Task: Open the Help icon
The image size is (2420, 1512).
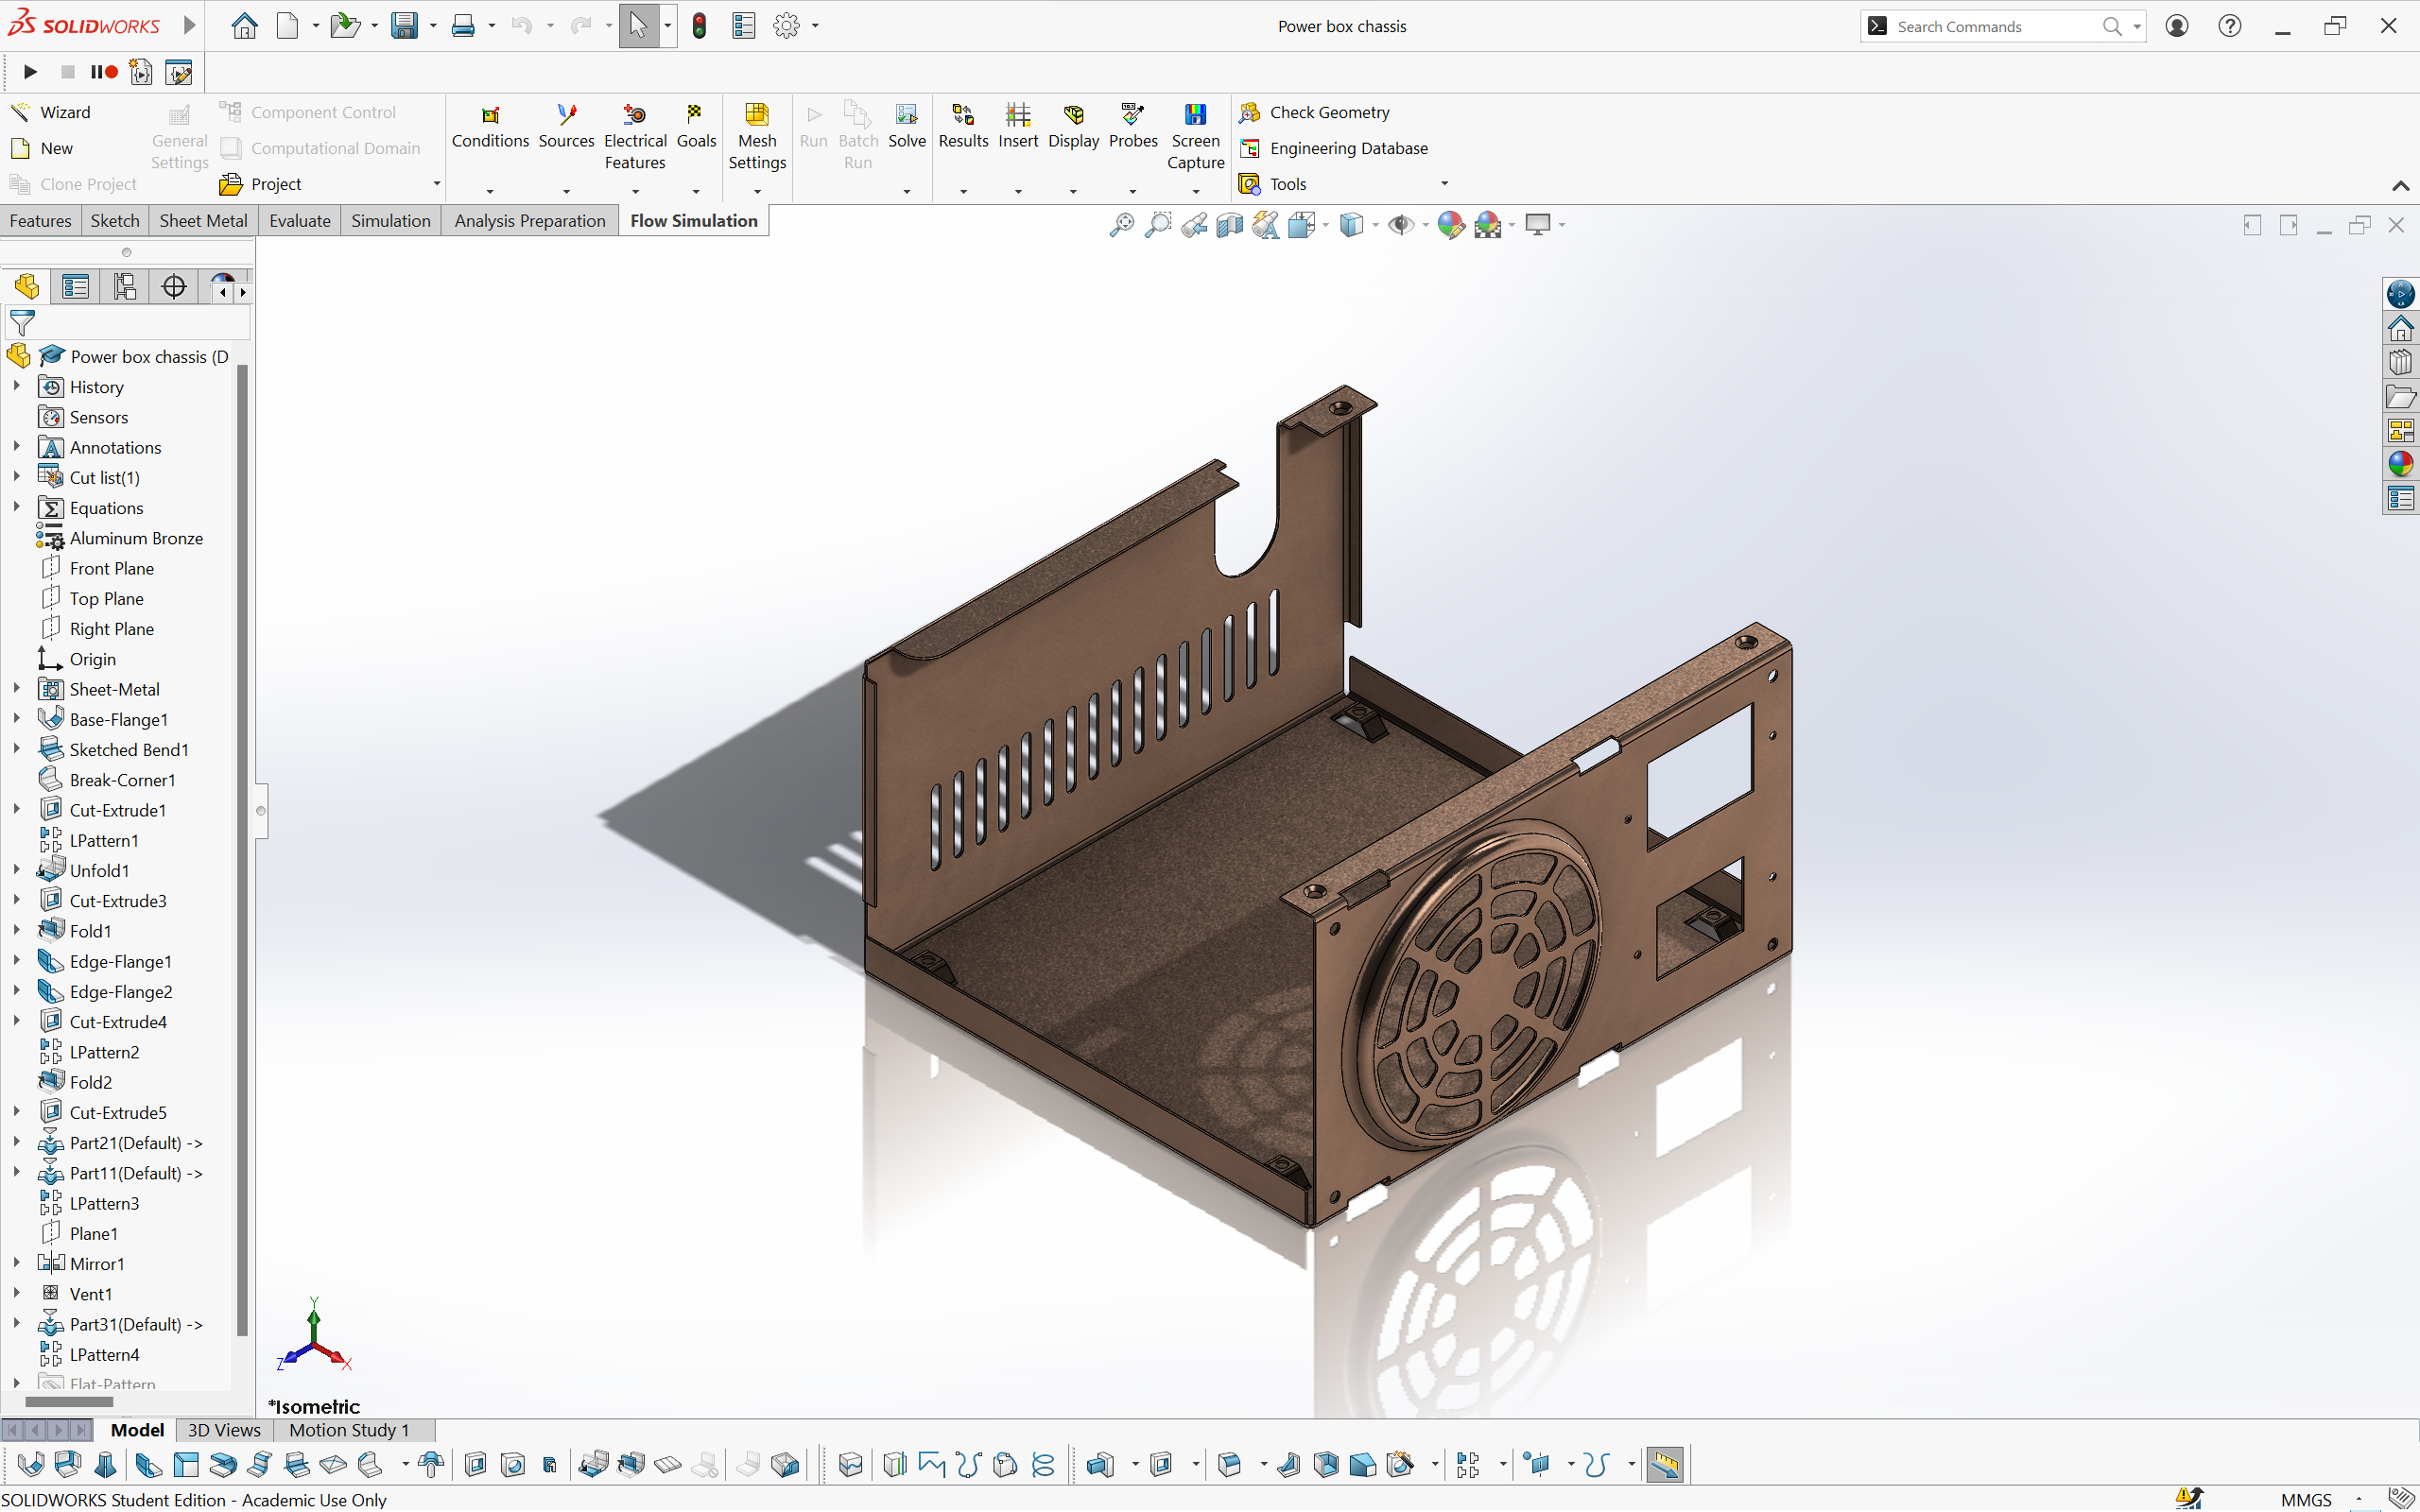Action: point(2230,26)
